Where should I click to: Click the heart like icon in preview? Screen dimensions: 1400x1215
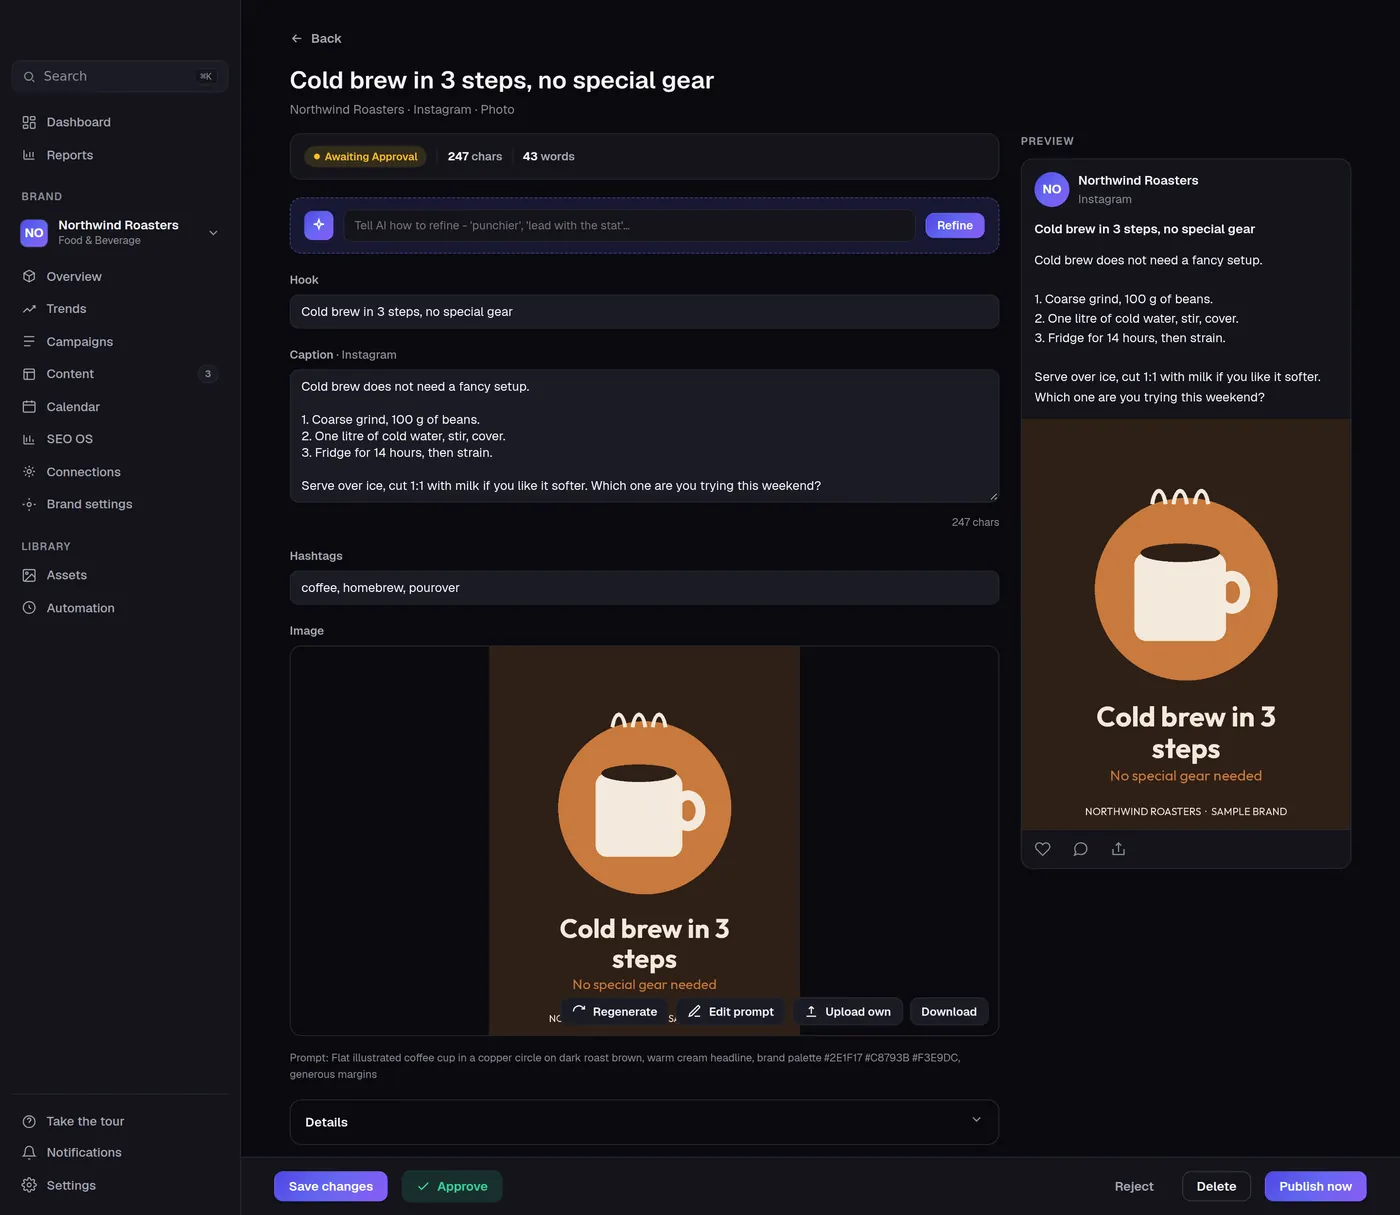[1043, 849]
